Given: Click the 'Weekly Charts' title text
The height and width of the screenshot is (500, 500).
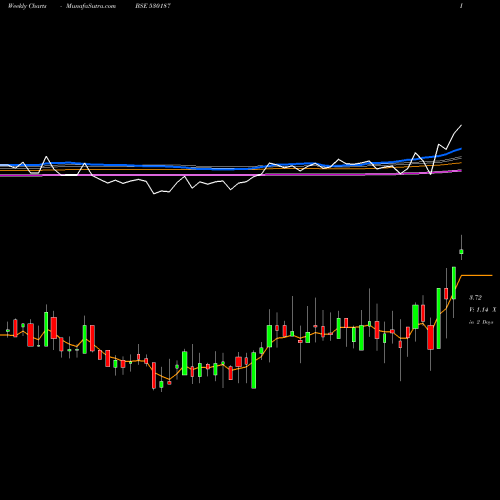Looking at the screenshot, I should click(27, 6).
